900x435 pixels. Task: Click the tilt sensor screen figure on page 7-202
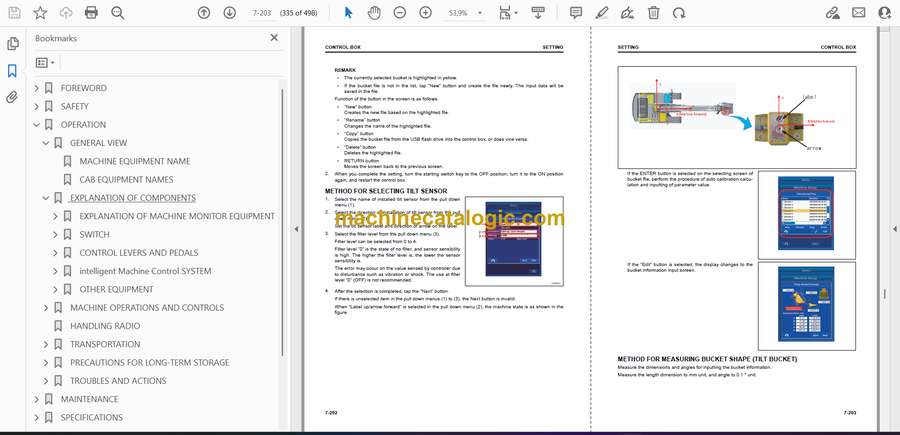pos(514,241)
